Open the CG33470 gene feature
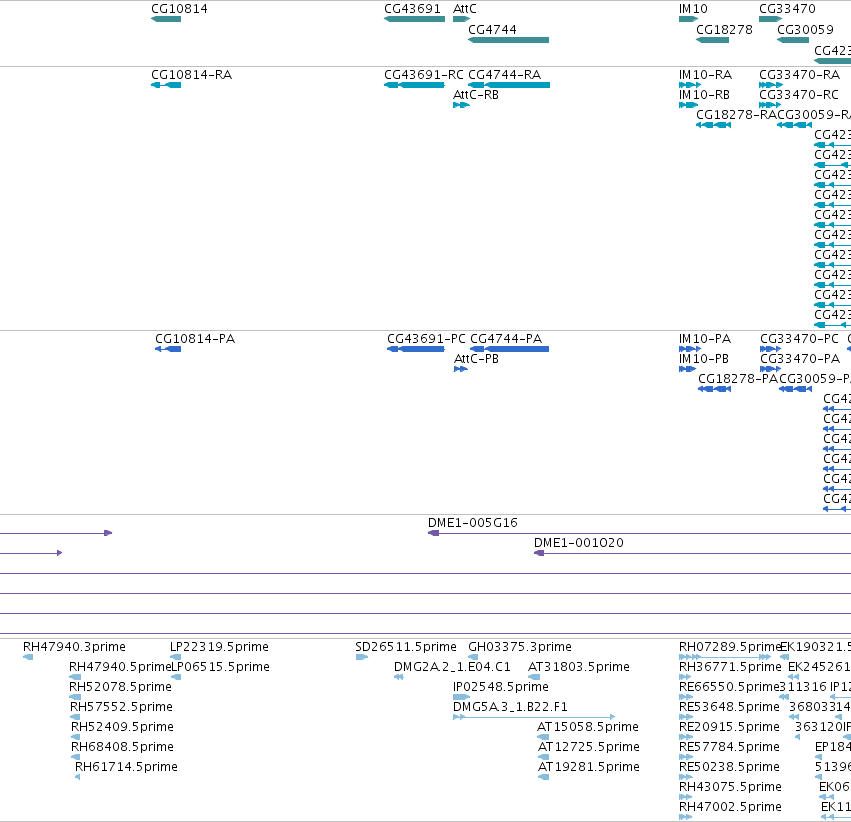Image resolution: width=851 pixels, height=822 pixels. 771,19
